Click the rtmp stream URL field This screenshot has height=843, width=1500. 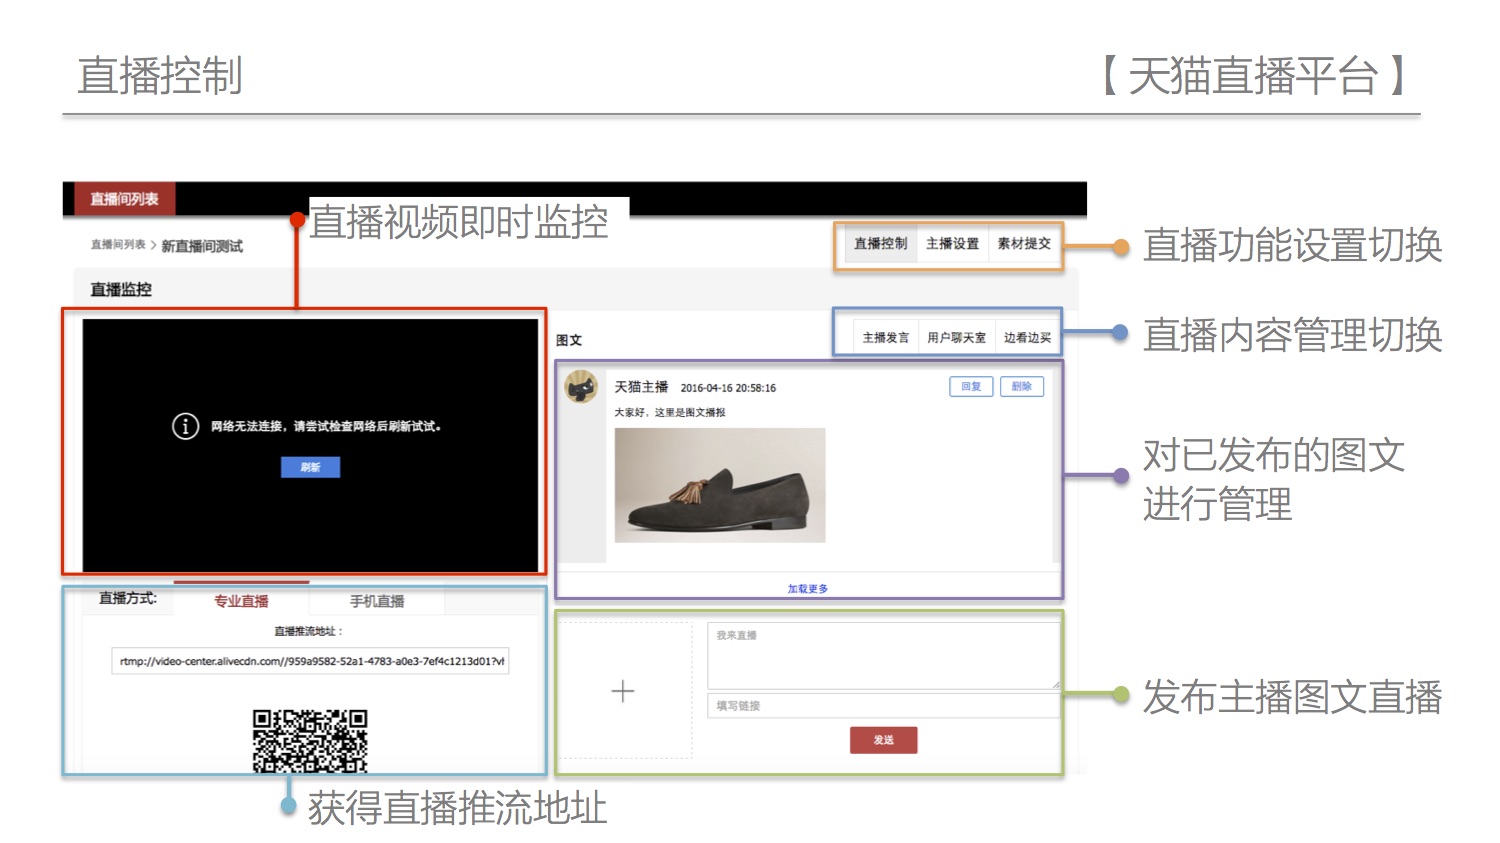pos(310,661)
